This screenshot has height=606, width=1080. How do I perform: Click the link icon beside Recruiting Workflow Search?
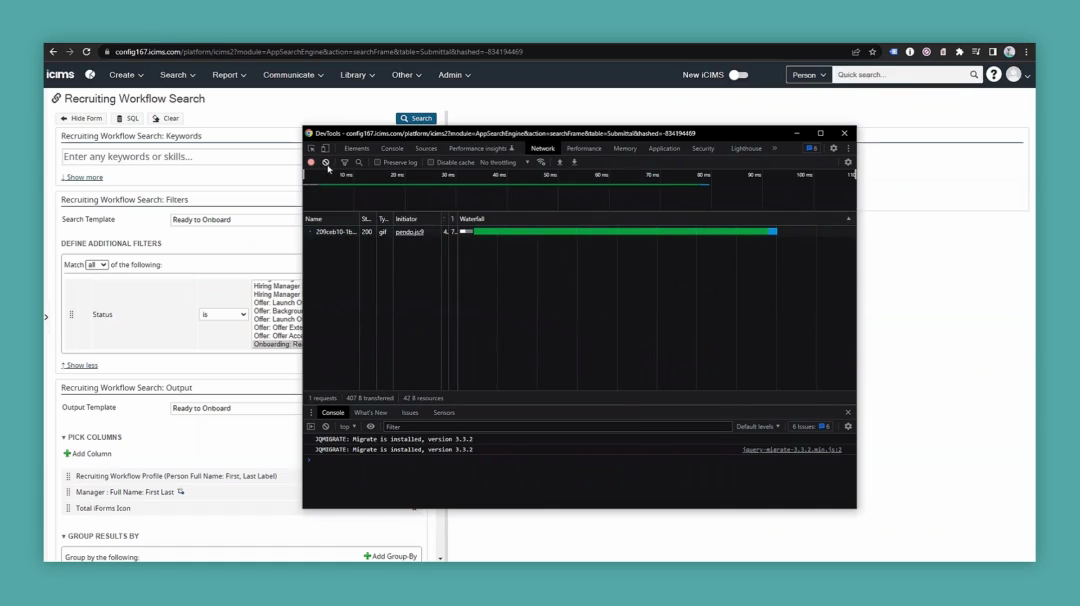pos(56,98)
